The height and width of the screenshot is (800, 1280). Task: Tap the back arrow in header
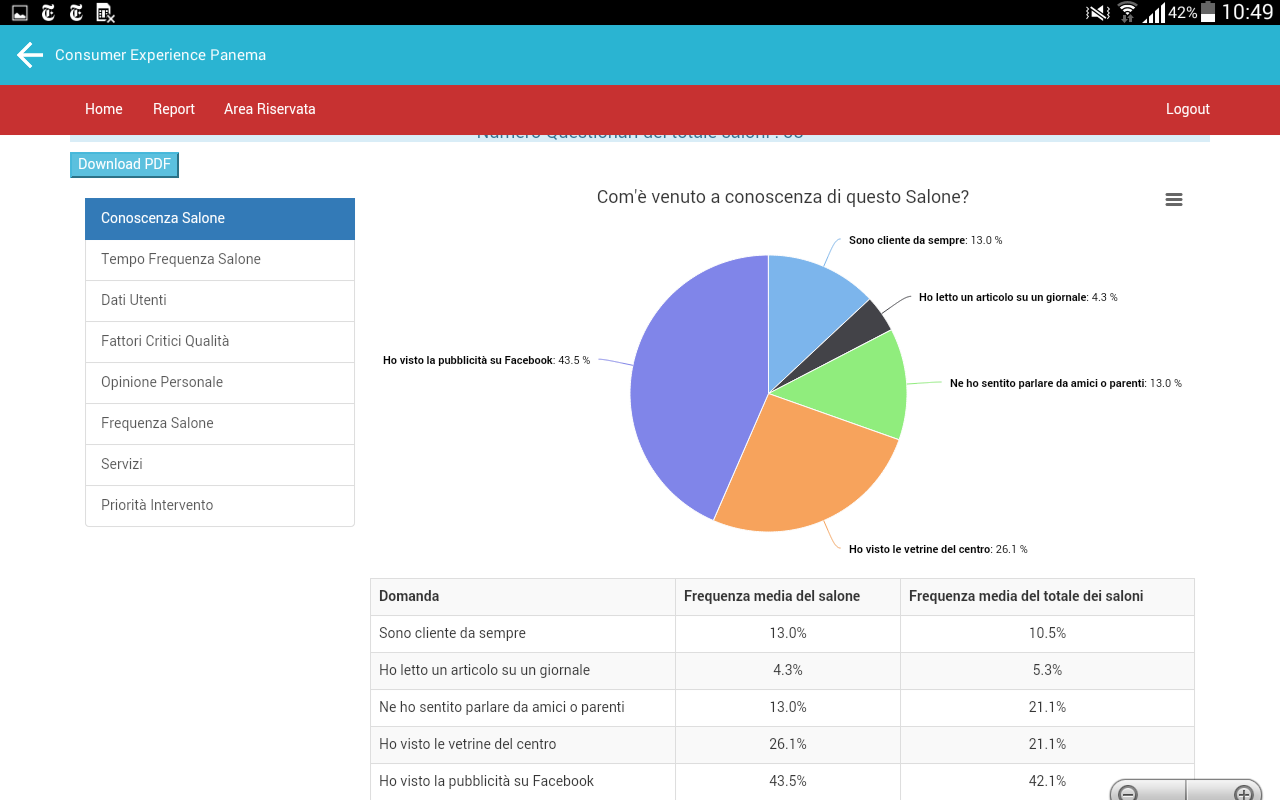pyautogui.click(x=30, y=55)
